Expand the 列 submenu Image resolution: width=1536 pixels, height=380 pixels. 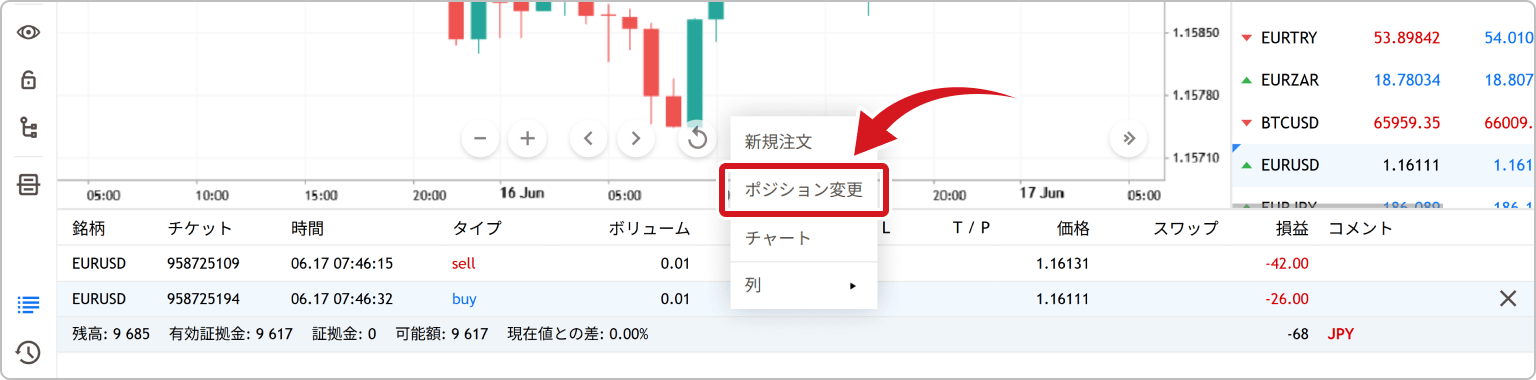tap(804, 285)
